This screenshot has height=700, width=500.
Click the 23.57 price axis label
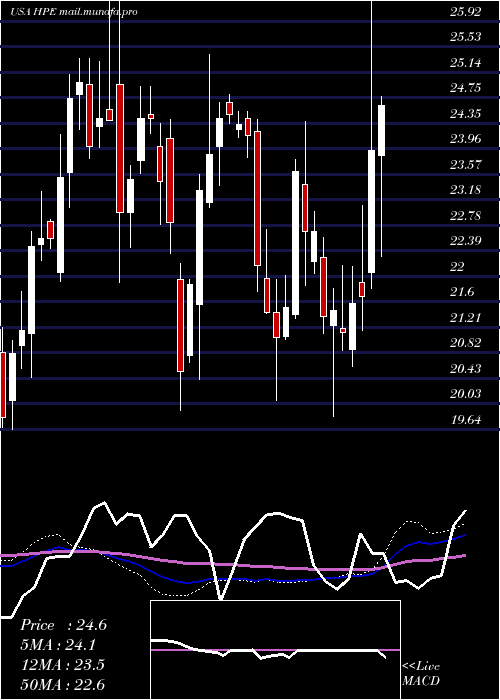pos(466,165)
